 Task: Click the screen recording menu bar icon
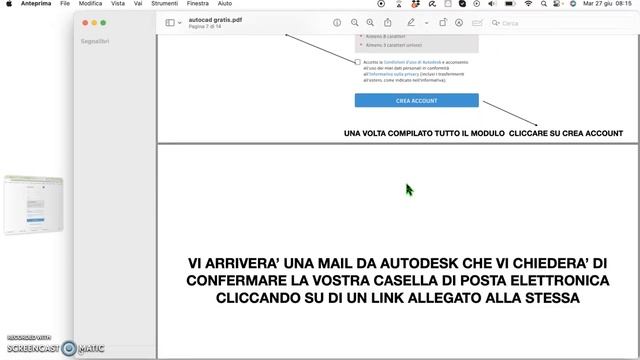coord(381,4)
